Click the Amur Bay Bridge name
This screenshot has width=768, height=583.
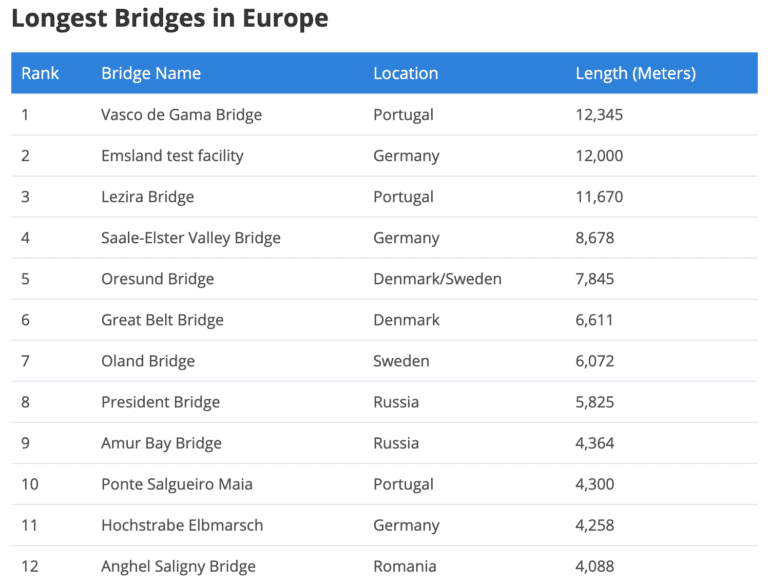(x=161, y=443)
